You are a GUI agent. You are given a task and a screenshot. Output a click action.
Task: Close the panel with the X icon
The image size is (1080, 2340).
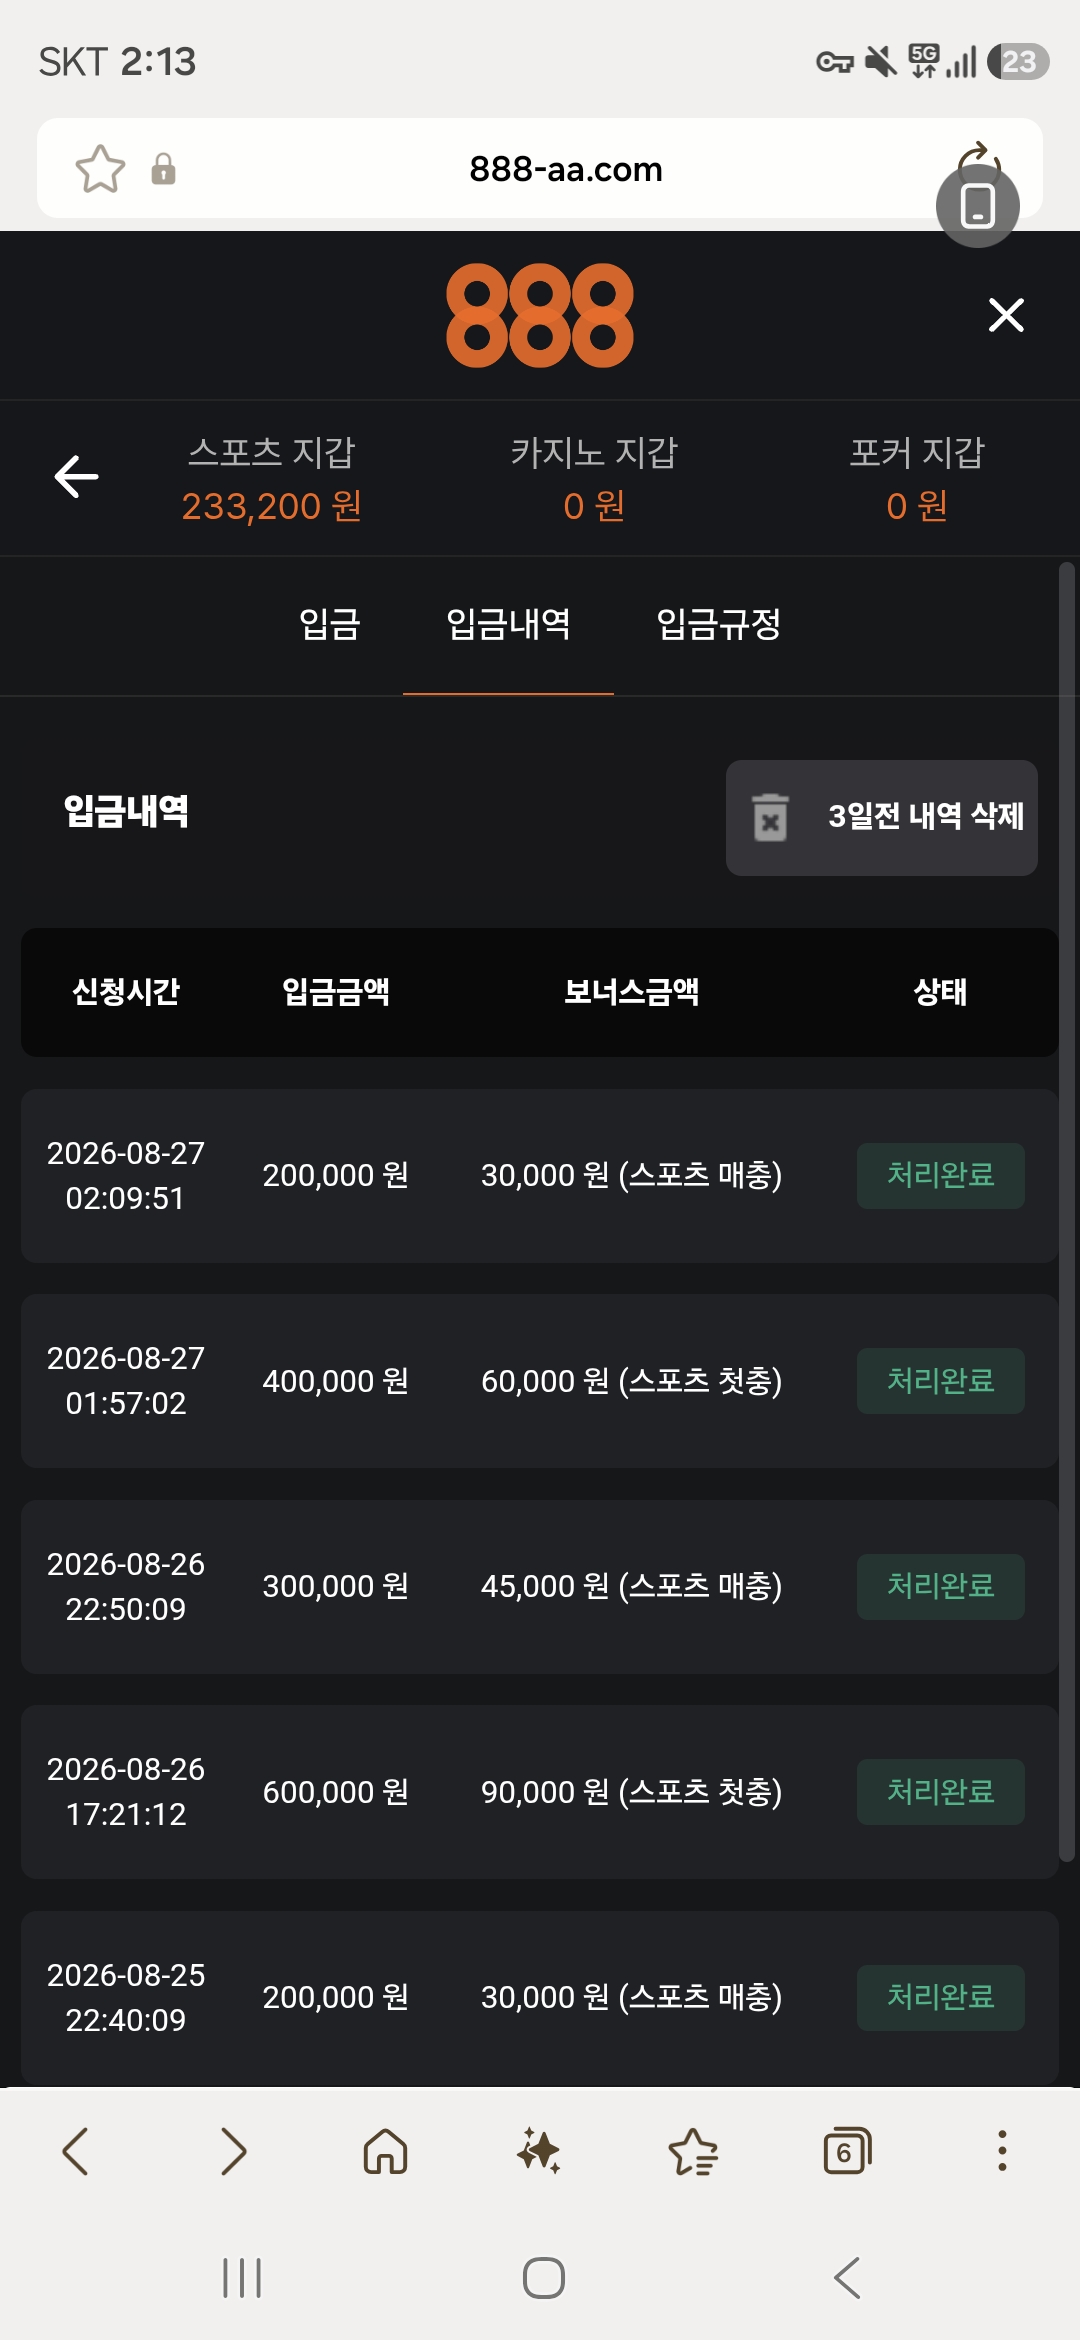1006,315
